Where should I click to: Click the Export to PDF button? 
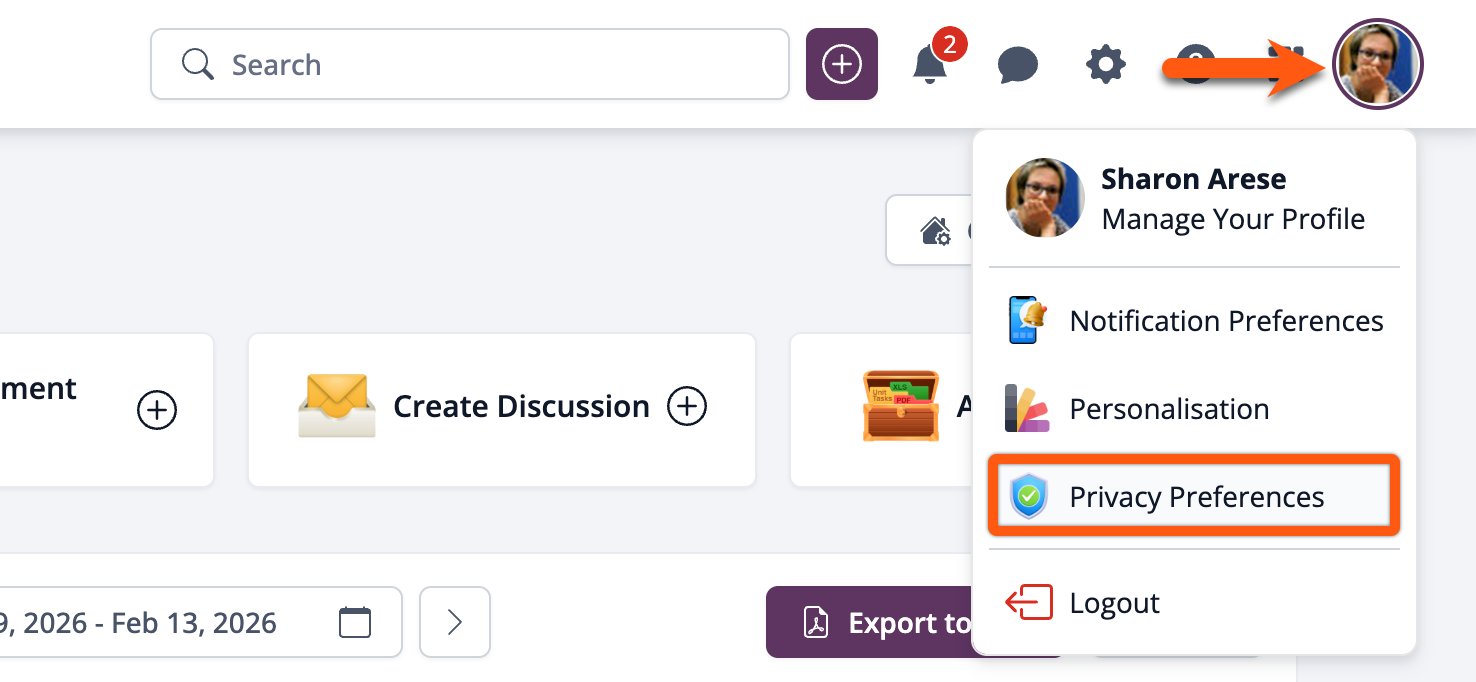[x=870, y=622]
